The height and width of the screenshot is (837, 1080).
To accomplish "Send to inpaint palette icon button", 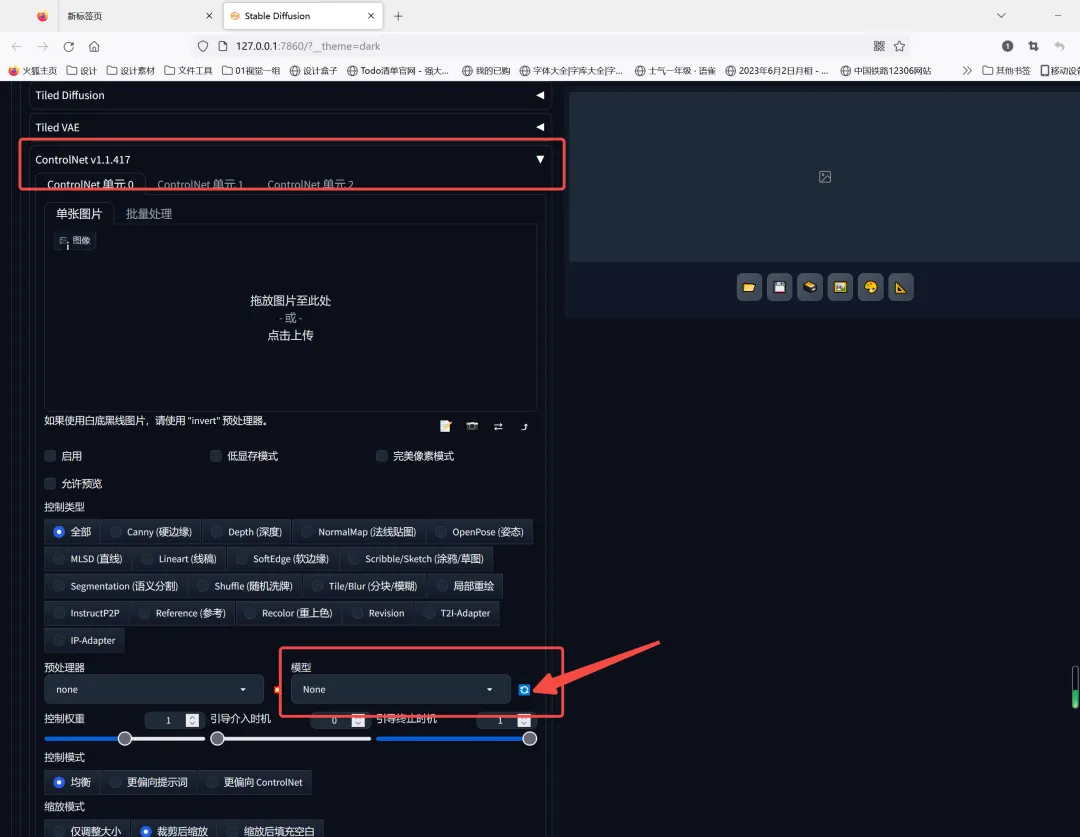I will coord(871,287).
